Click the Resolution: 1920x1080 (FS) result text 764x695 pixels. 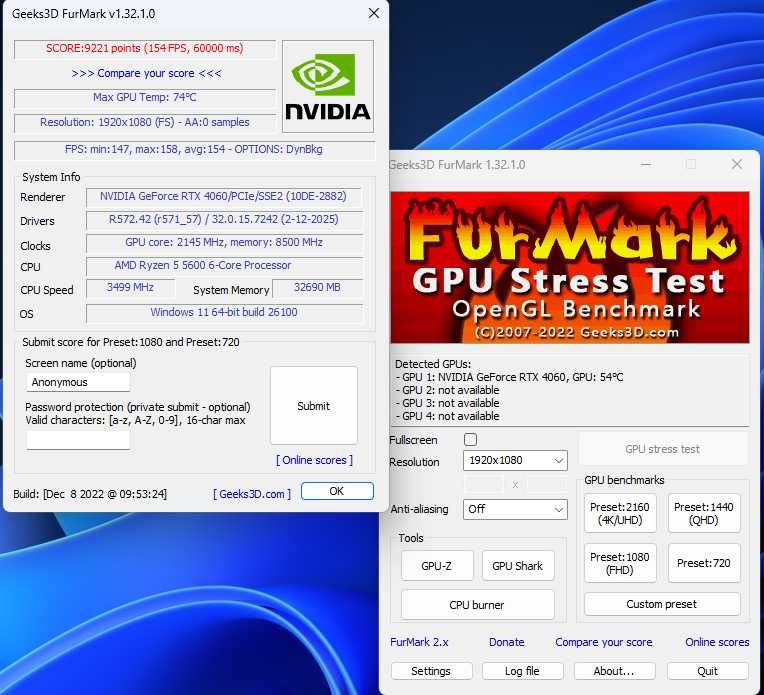click(145, 122)
